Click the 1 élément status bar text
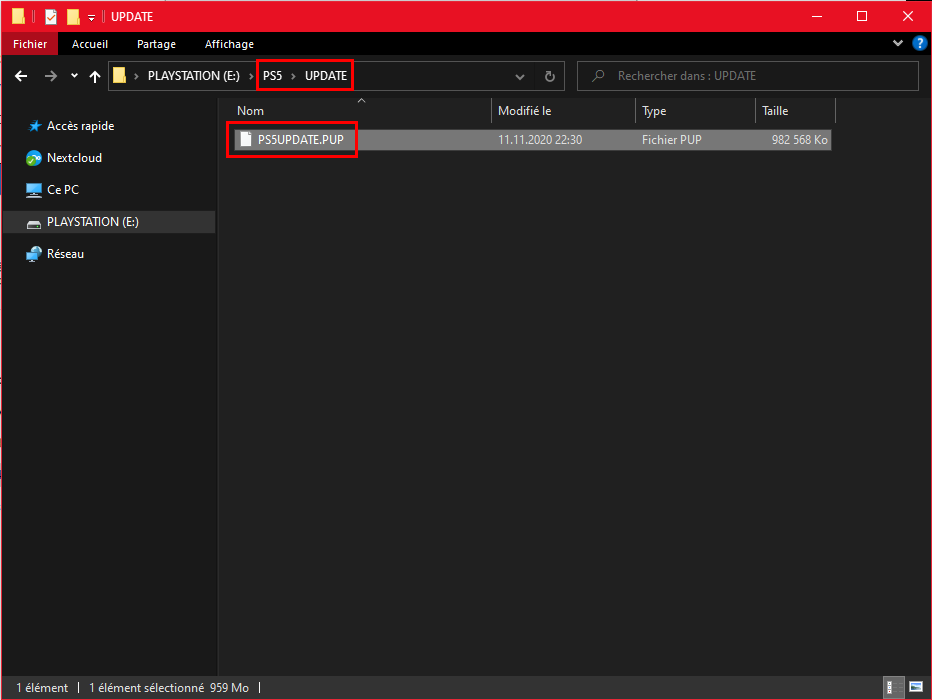The height and width of the screenshot is (700, 932). point(42,688)
